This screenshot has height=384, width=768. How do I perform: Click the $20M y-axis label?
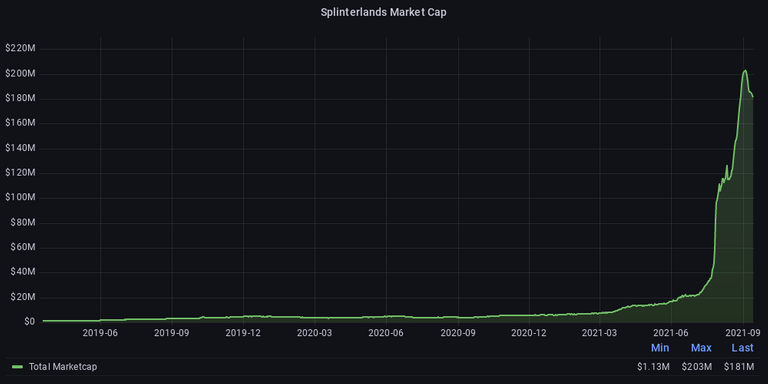point(23,297)
